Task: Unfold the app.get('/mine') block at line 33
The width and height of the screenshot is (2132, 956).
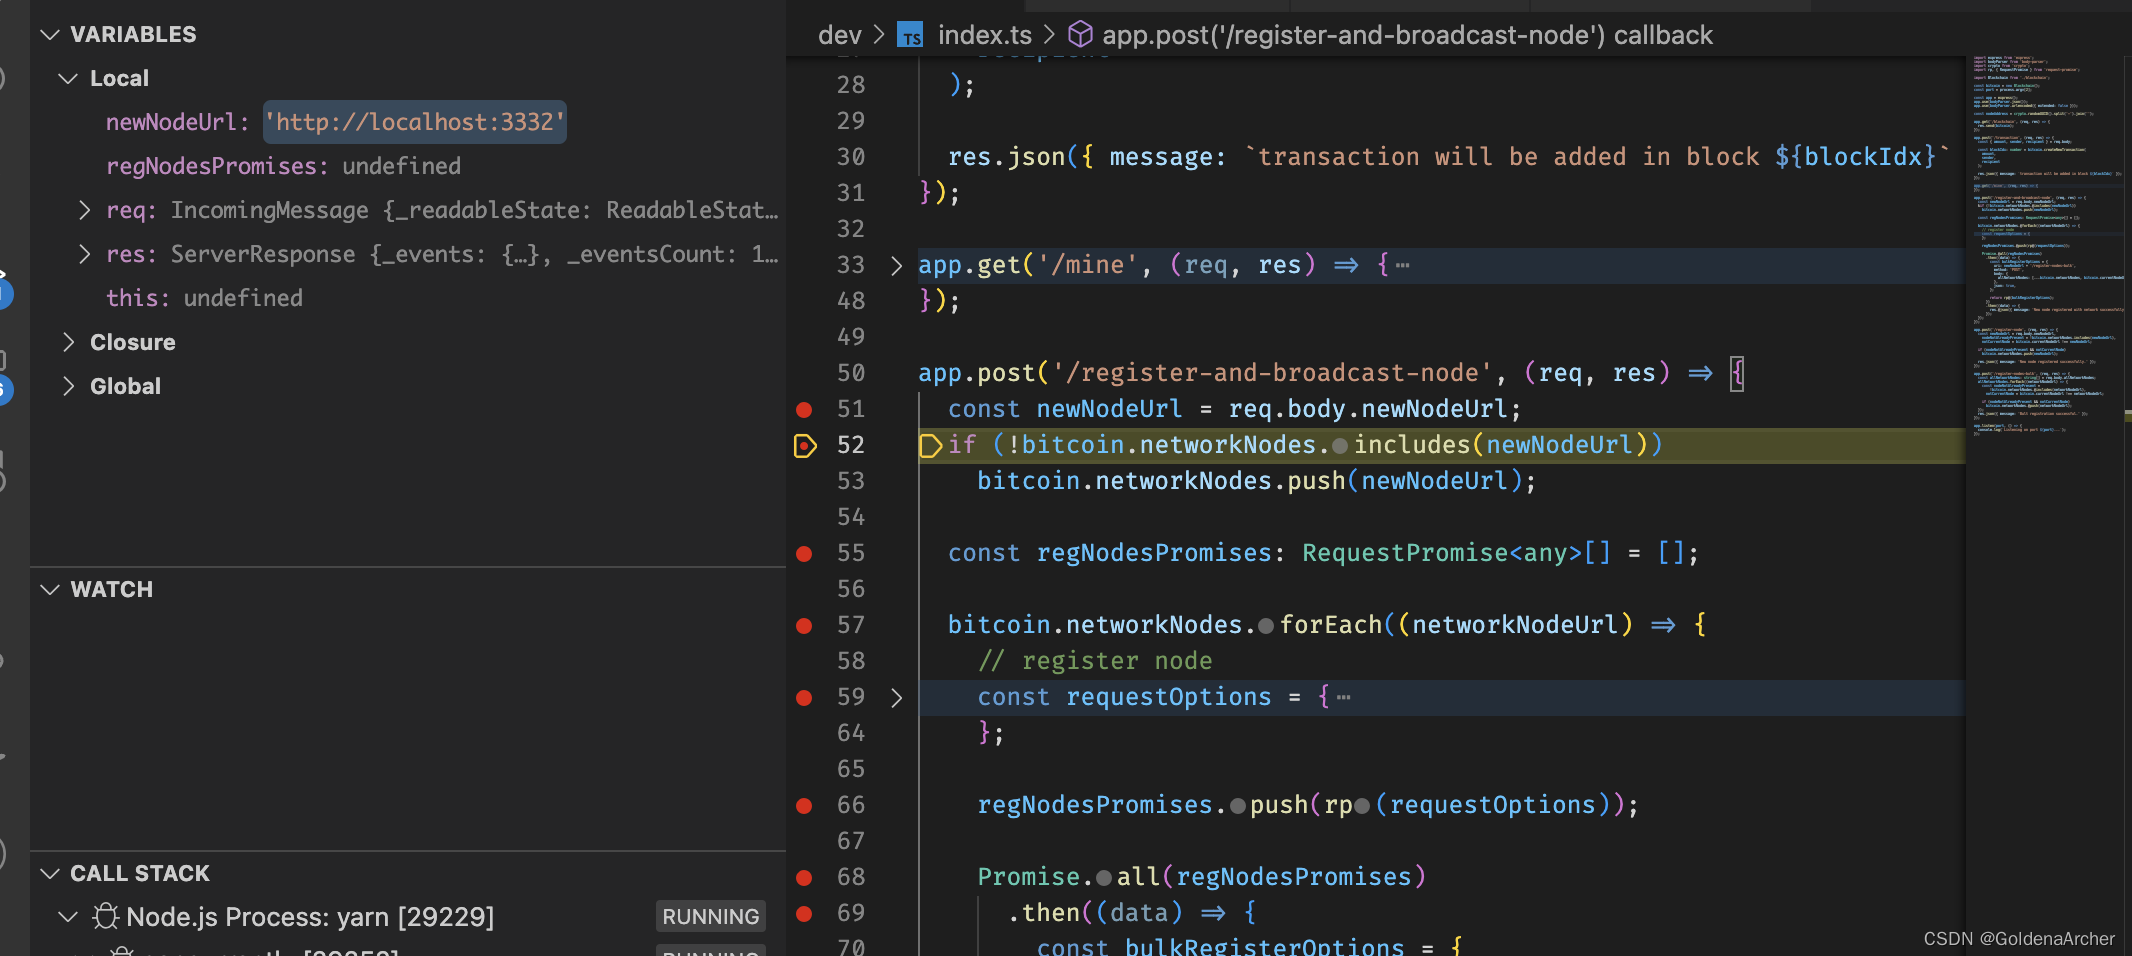Action: click(x=896, y=265)
